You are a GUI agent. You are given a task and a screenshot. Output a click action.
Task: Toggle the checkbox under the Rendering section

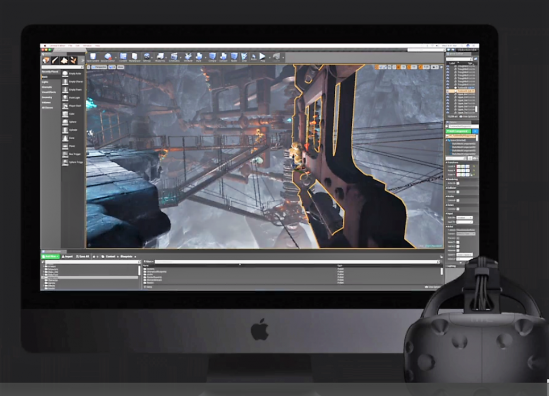pyautogui.click(x=458, y=183)
